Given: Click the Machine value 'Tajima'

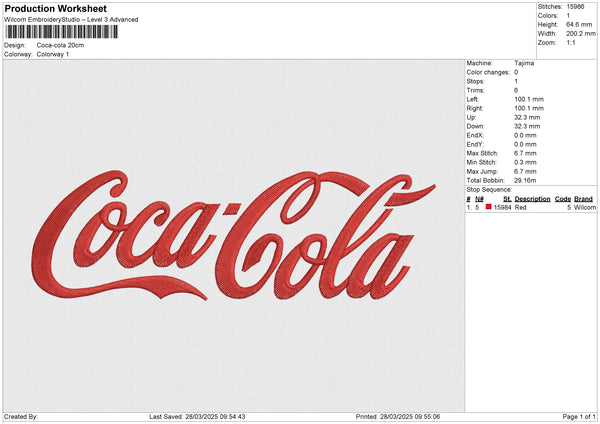Looking at the screenshot, I should [x=524, y=63].
